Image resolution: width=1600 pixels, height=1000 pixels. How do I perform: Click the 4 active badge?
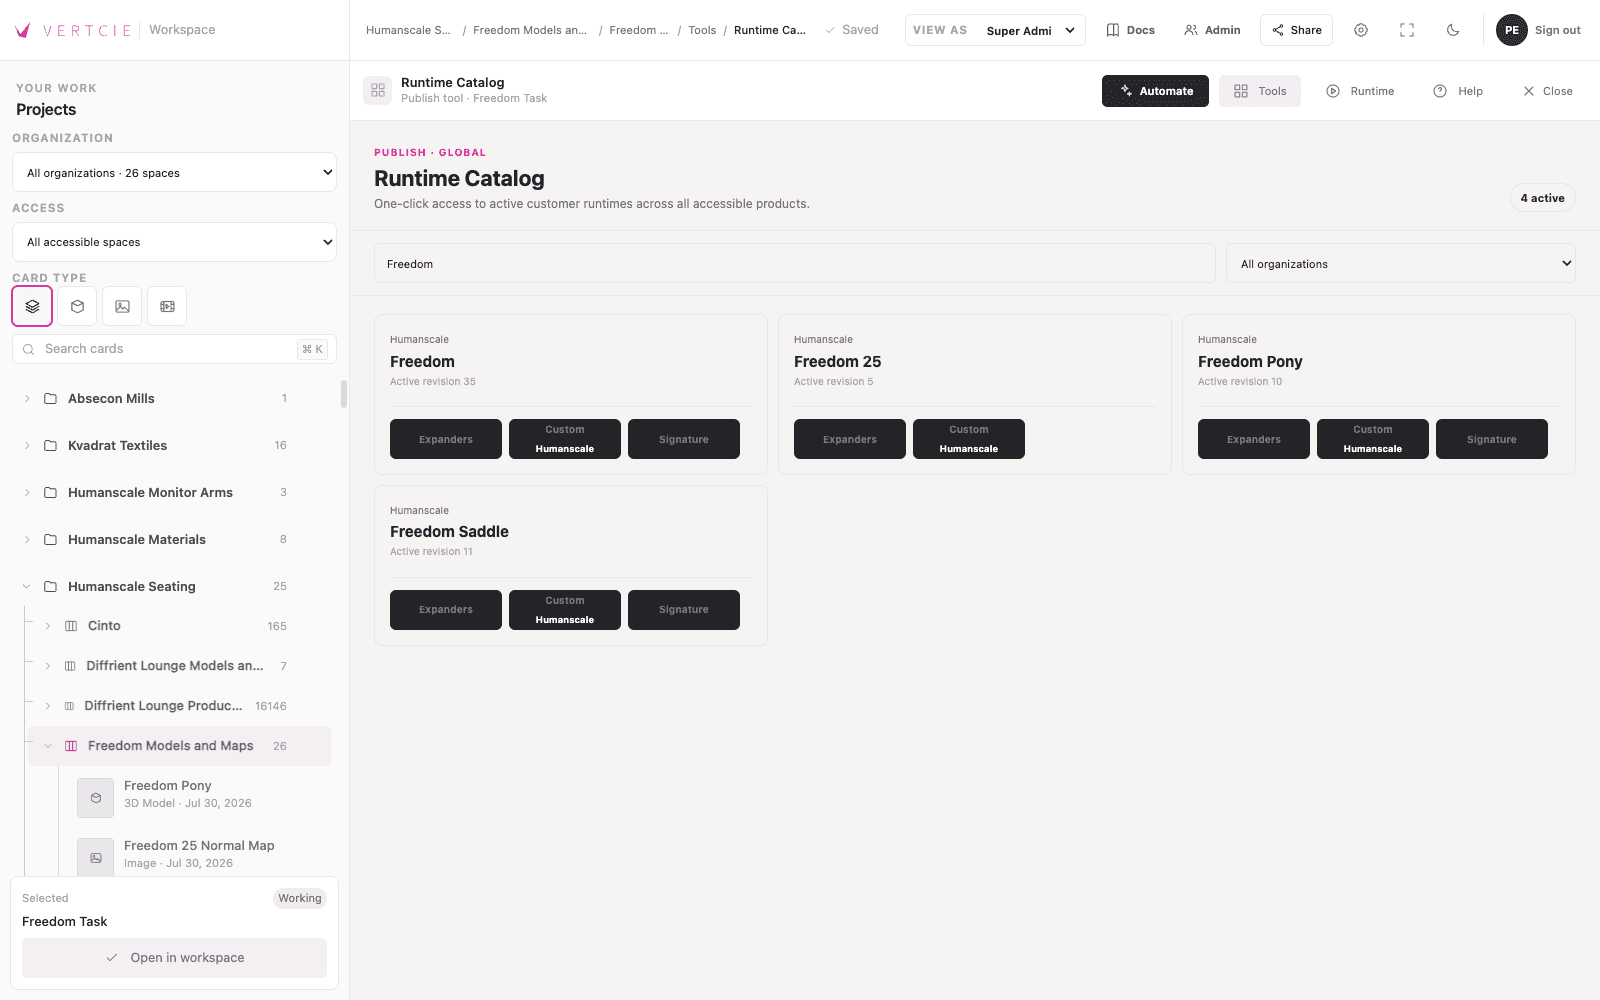point(1542,198)
